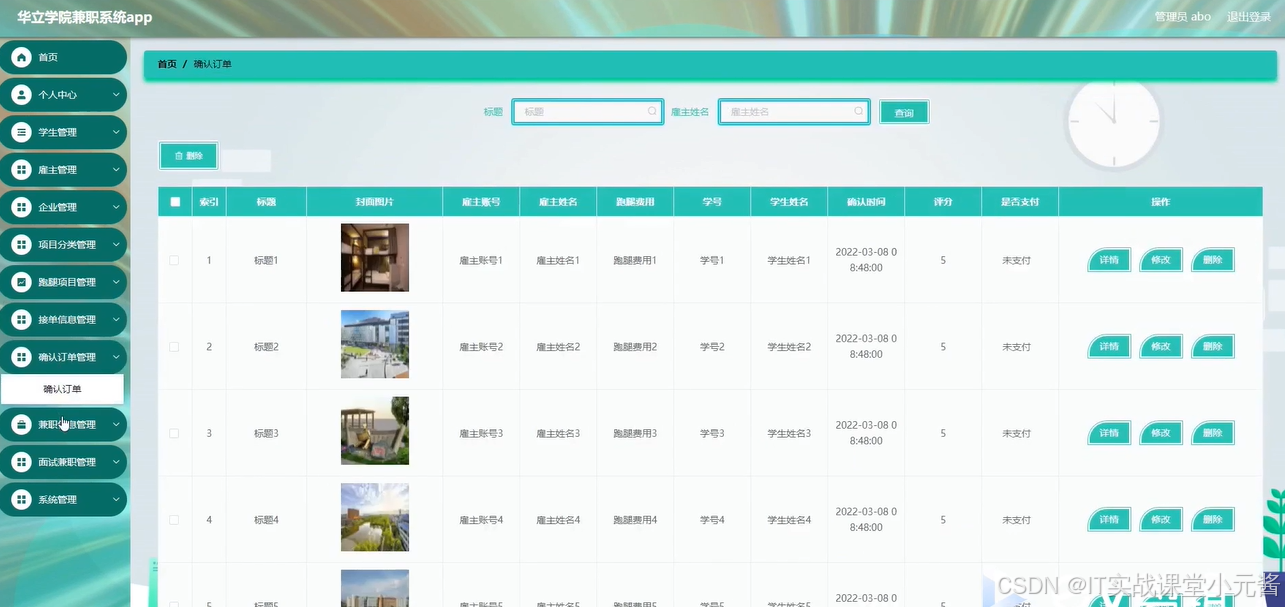Click the 确认时间 column header

coord(866,202)
